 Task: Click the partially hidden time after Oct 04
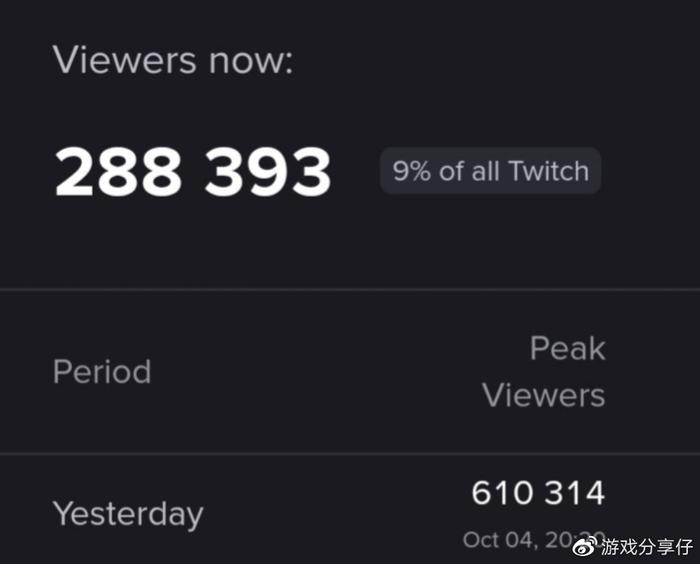[x=574, y=539]
